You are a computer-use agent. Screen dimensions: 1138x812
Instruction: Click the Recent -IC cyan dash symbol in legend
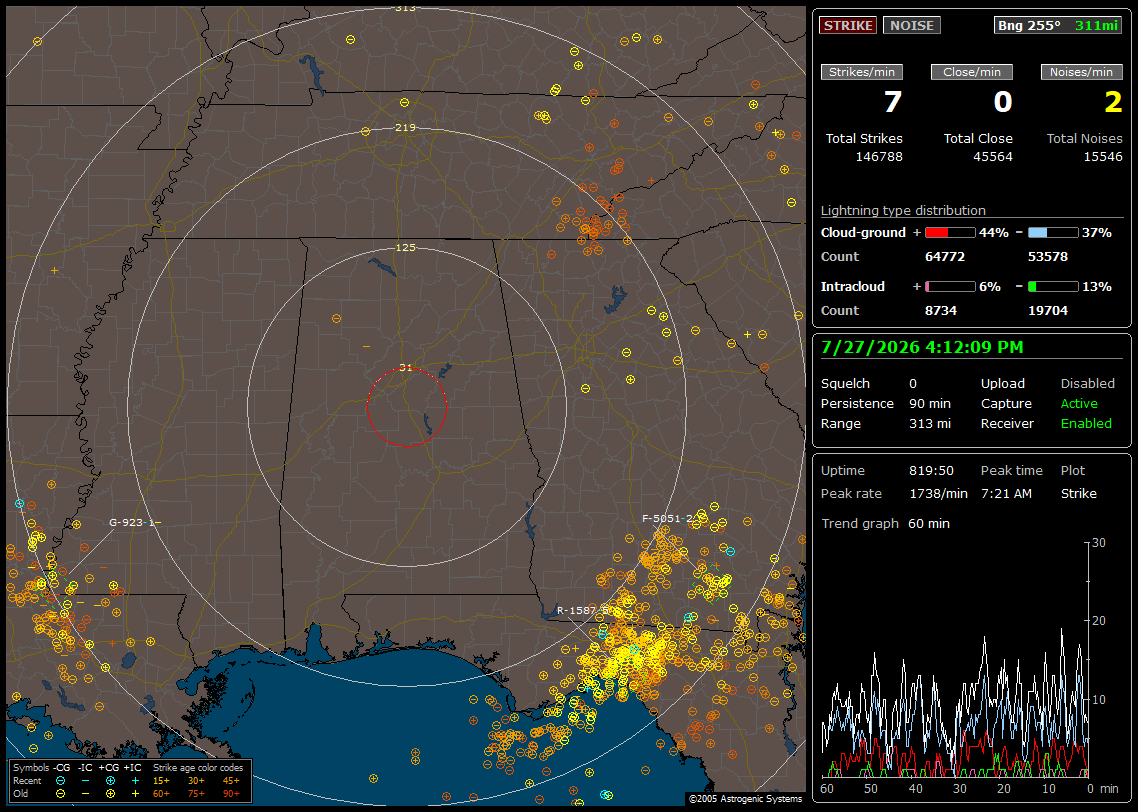click(x=86, y=781)
